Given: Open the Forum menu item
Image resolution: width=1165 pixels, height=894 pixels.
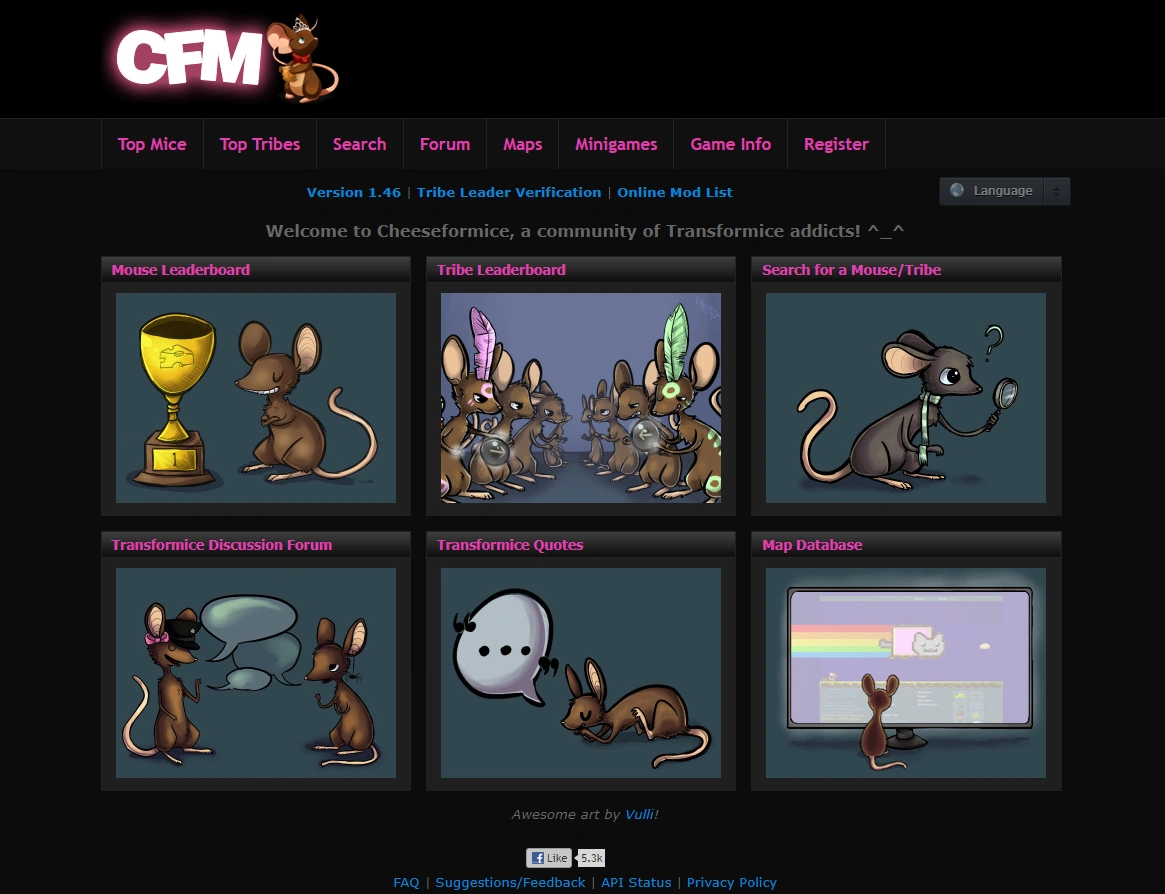Looking at the screenshot, I should [x=445, y=144].
